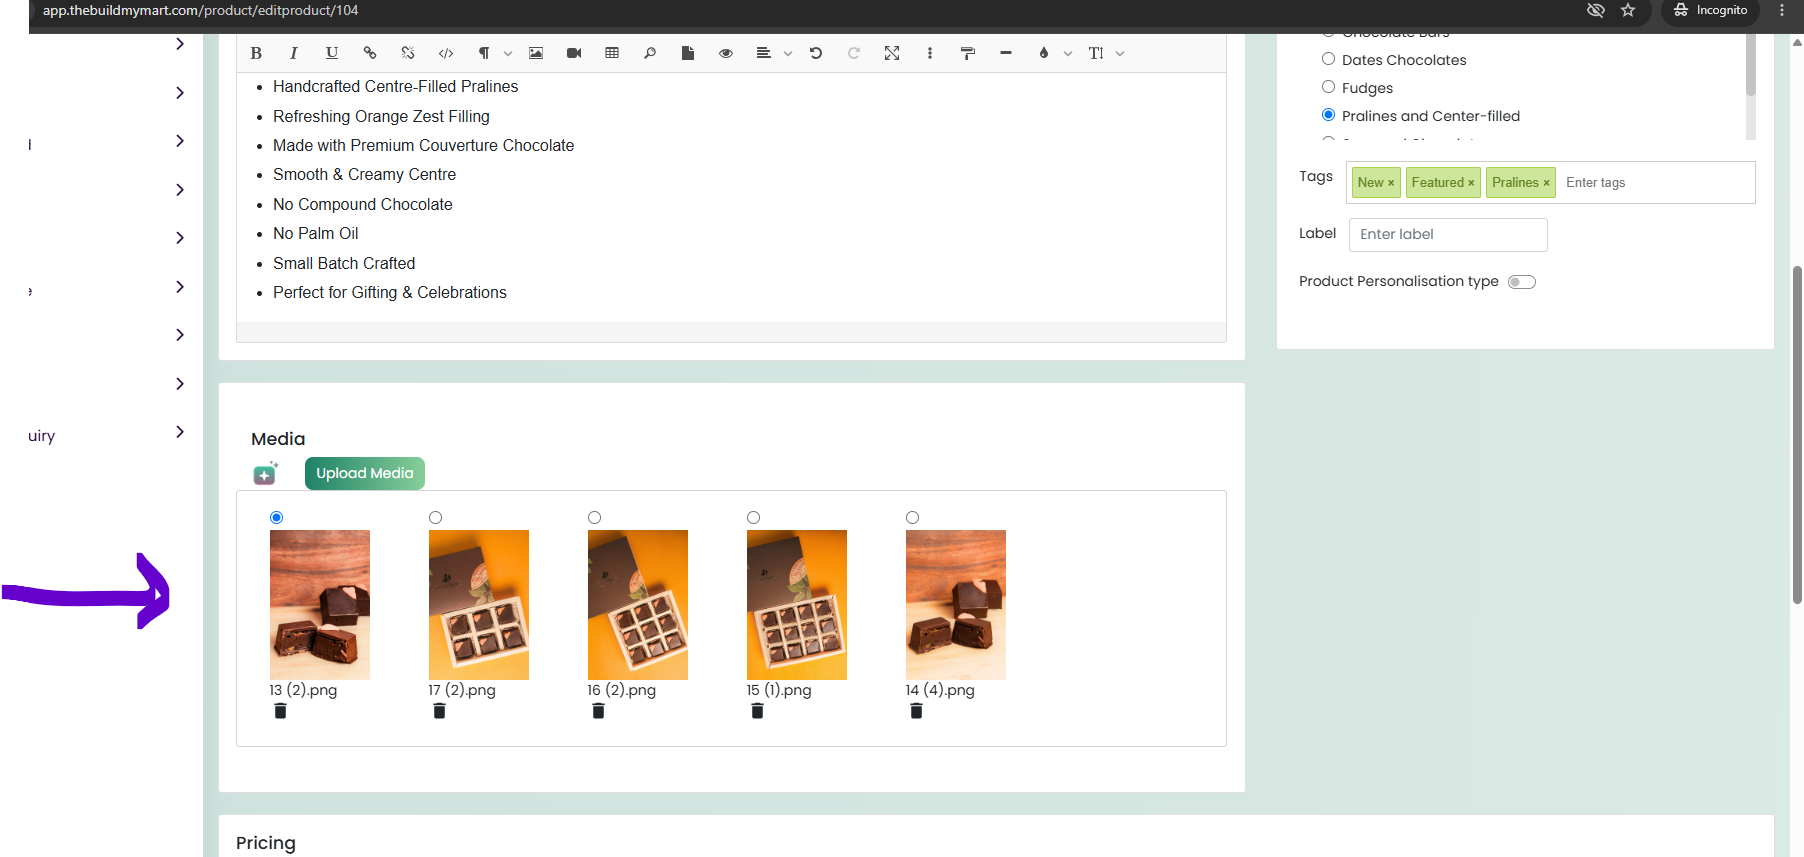Open the 16 (2).png thumbnail
The image size is (1804, 857).
638,605
